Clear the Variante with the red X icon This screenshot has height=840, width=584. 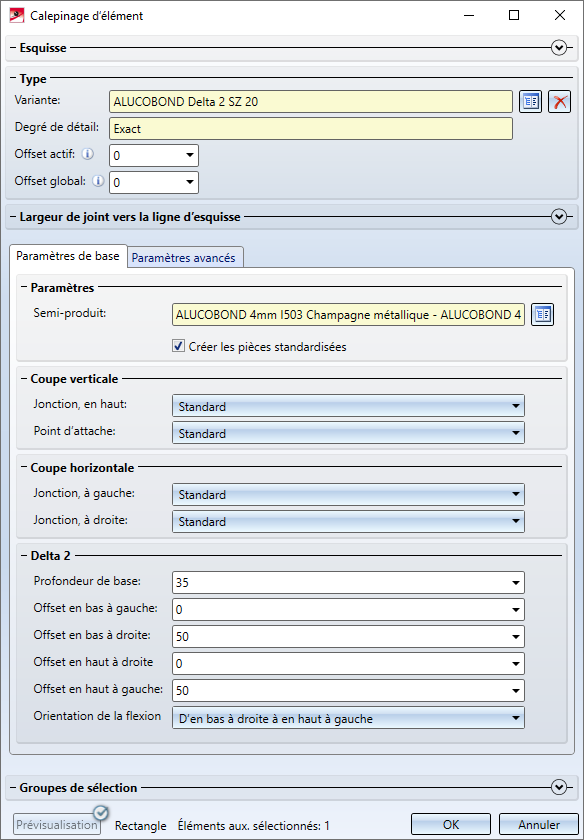pyautogui.click(x=559, y=102)
